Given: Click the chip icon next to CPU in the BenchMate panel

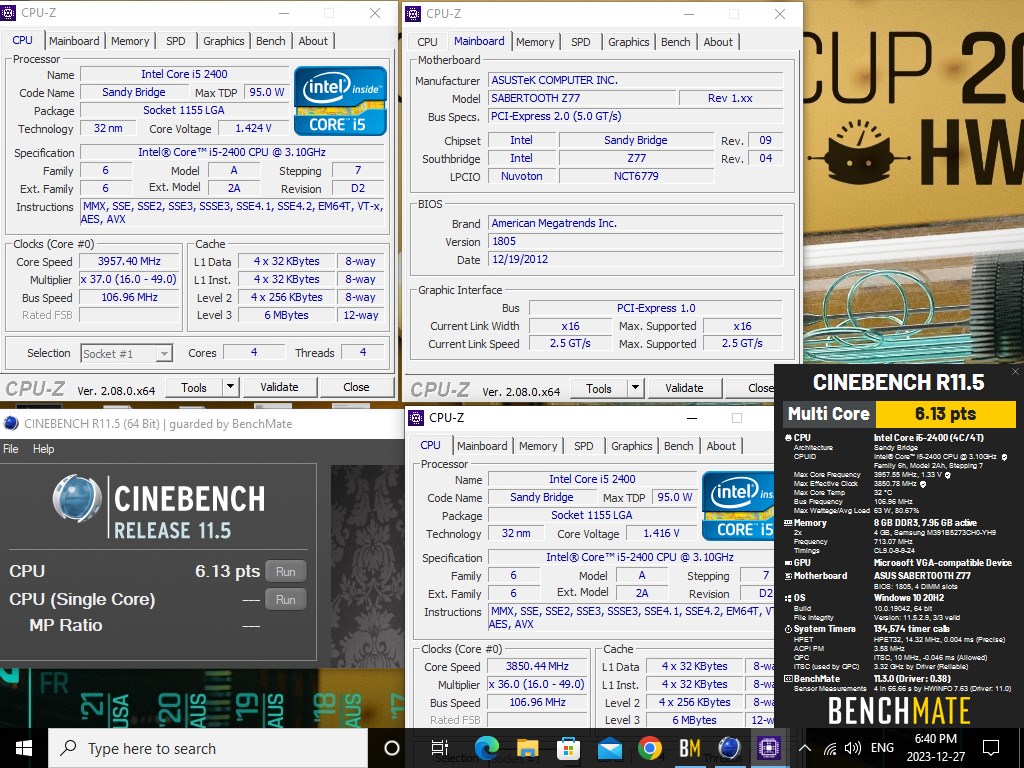Looking at the screenshot, I should pos(788,438).
